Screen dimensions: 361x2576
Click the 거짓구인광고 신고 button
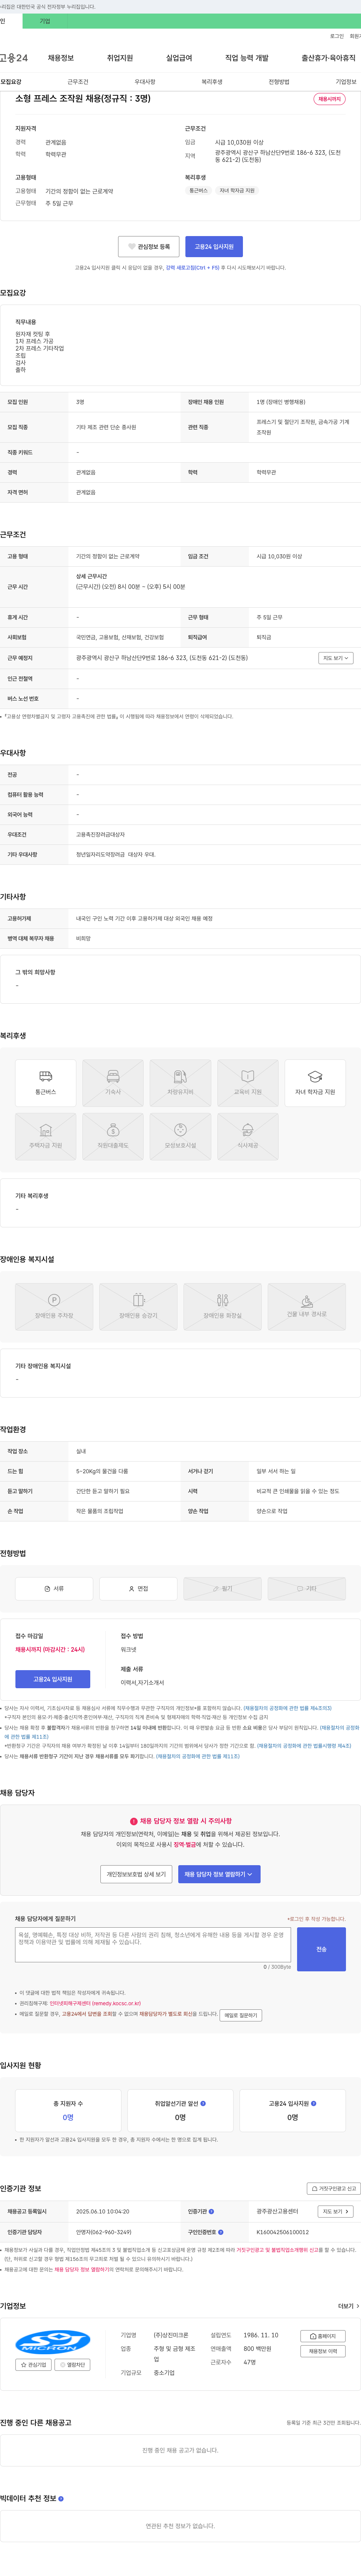(333, 2188)
